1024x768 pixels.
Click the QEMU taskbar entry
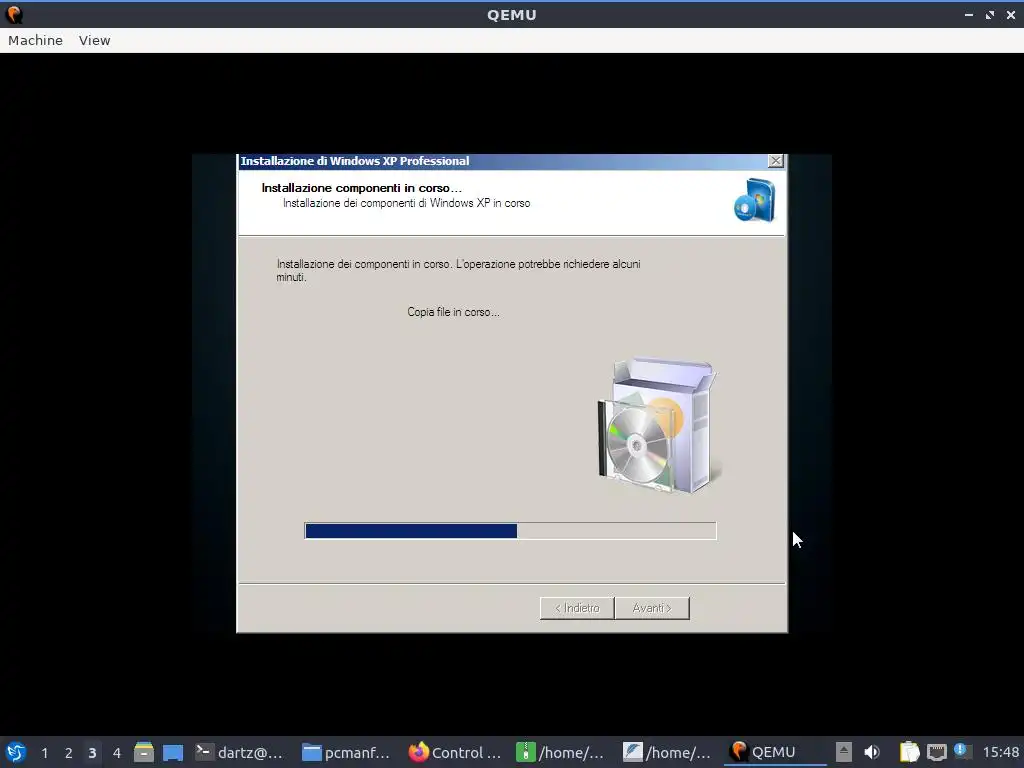[x=774, y=752]
